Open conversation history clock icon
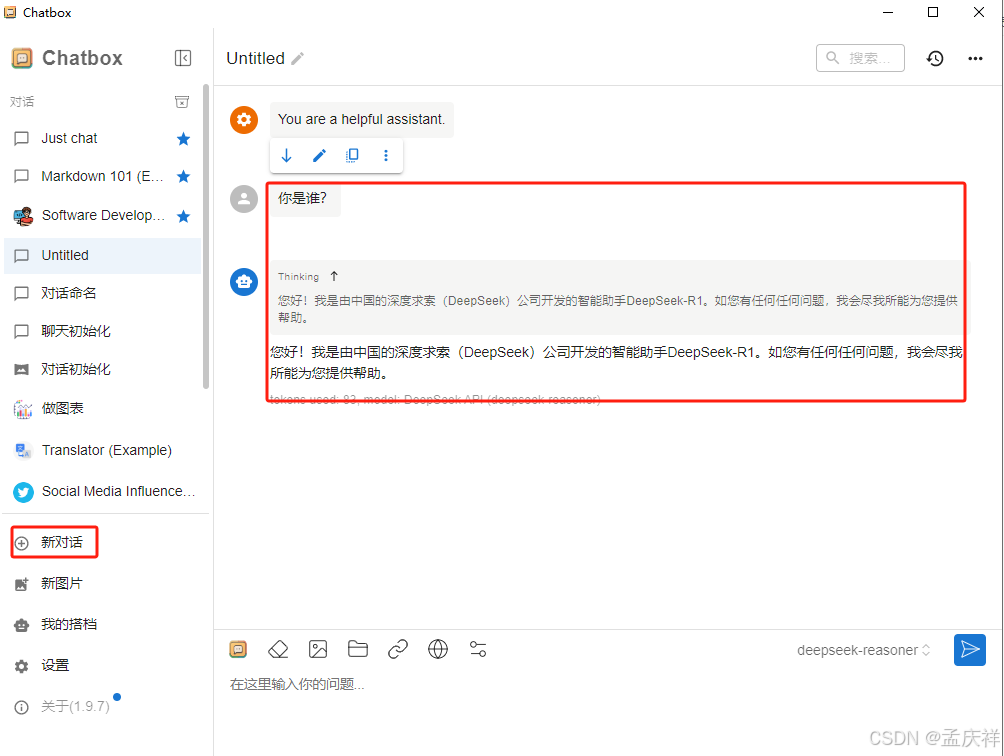 [x=935, y=58]
